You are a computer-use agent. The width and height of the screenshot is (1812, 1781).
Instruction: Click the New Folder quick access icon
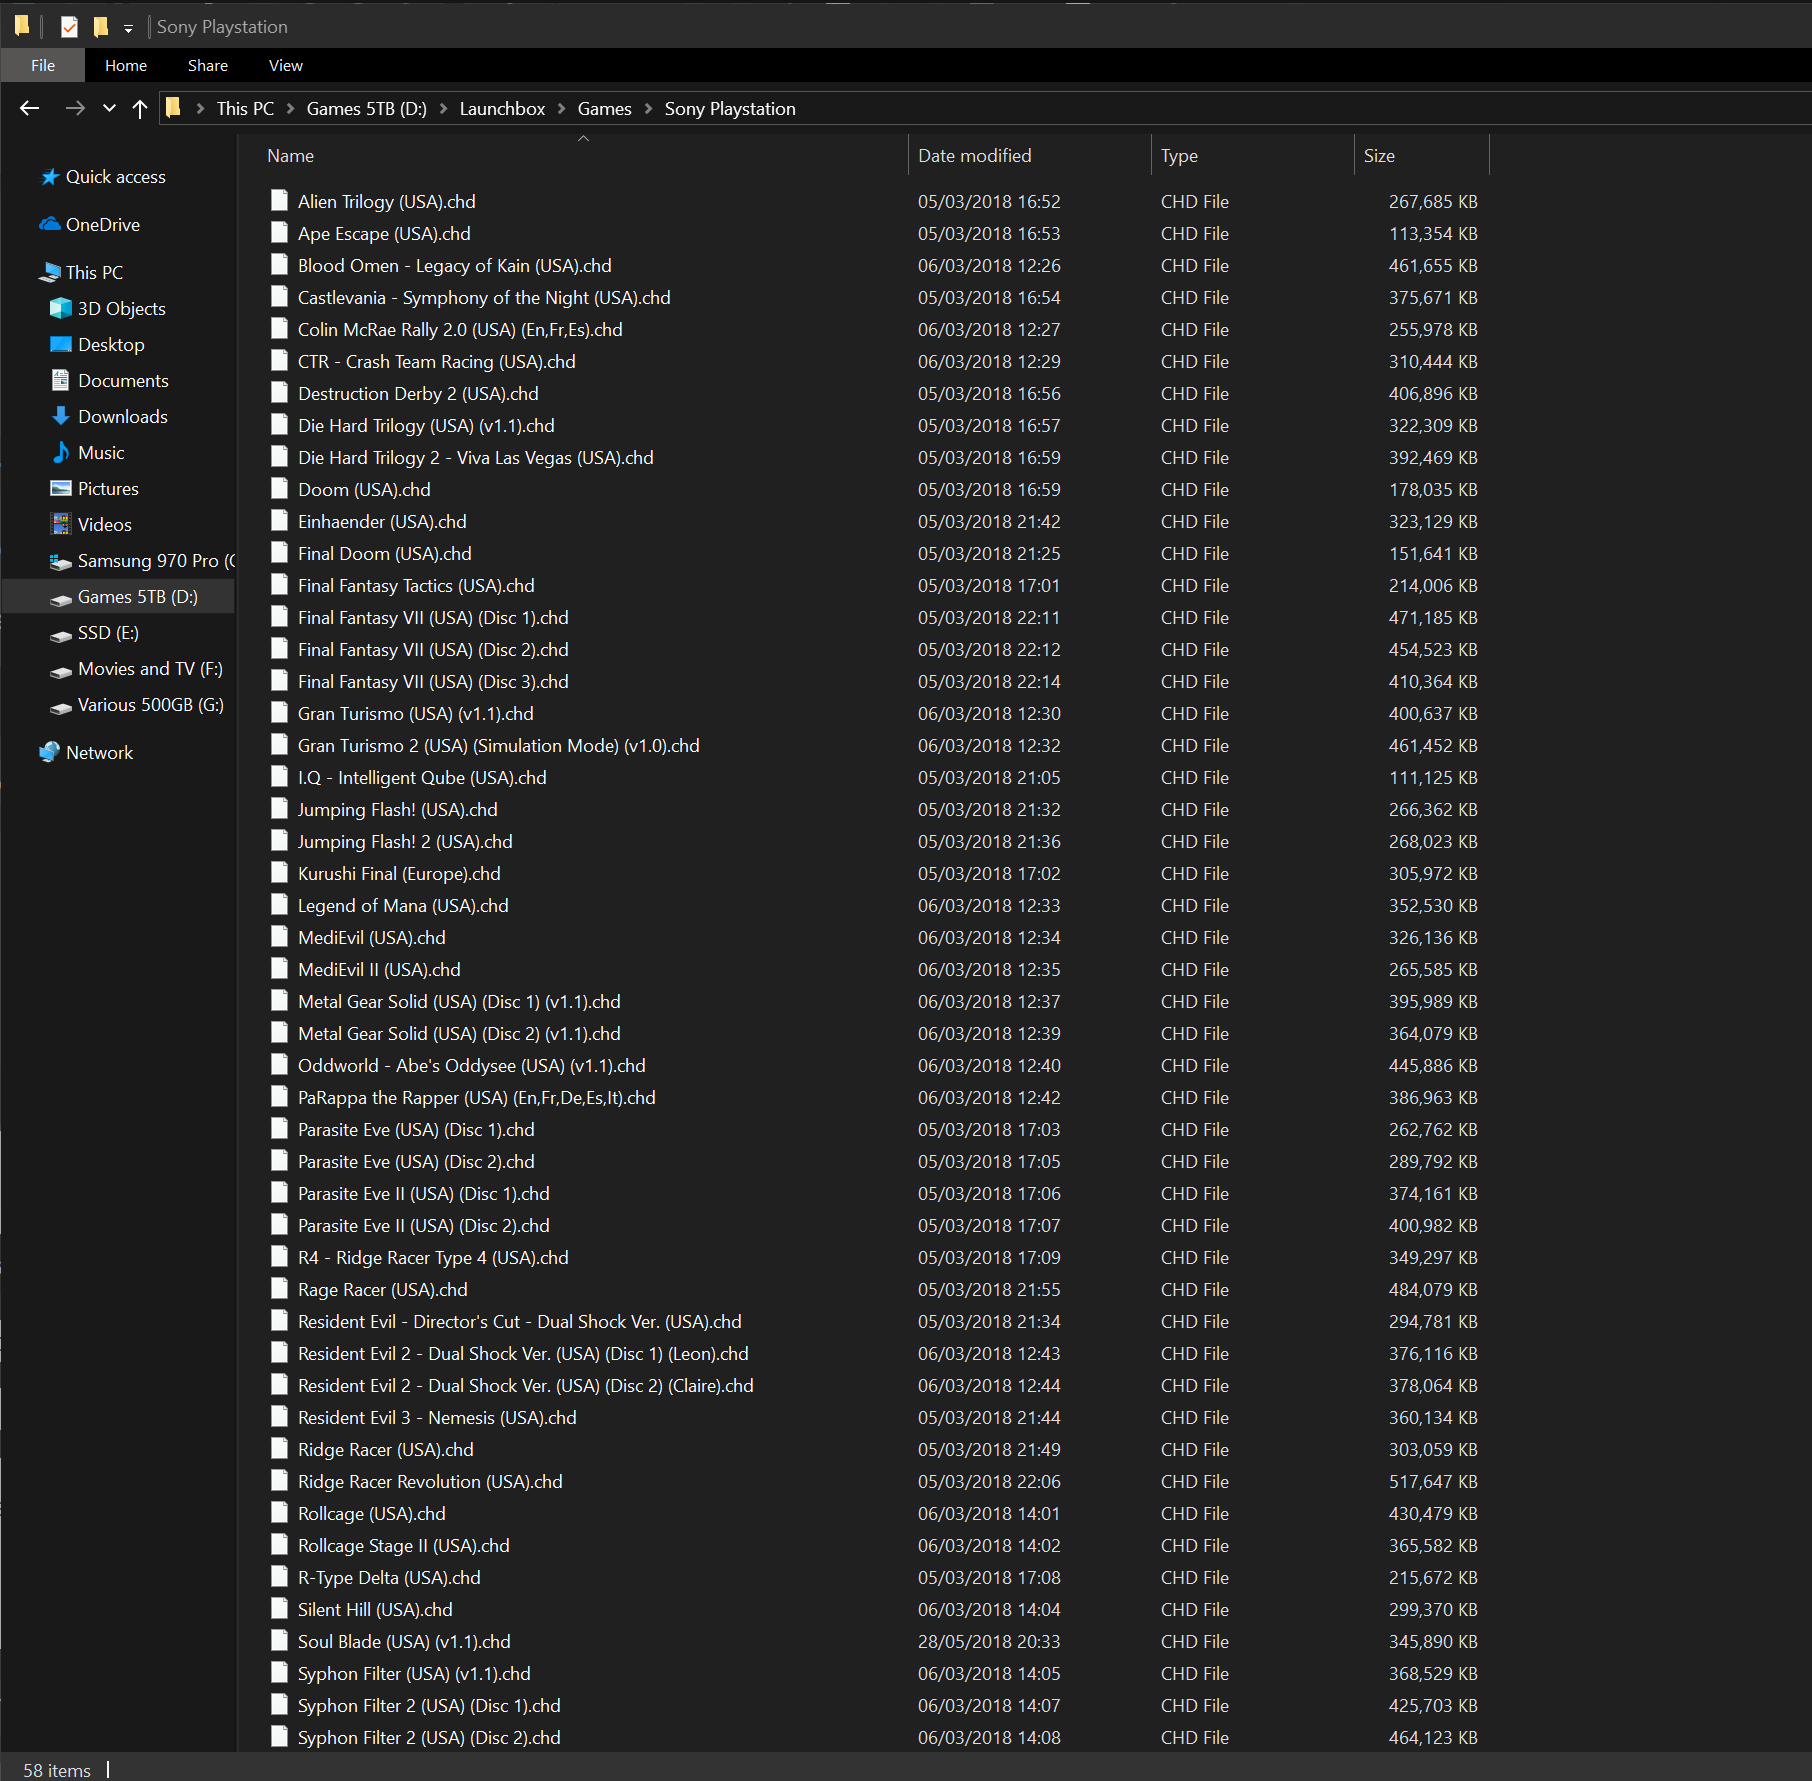[100, 27]
